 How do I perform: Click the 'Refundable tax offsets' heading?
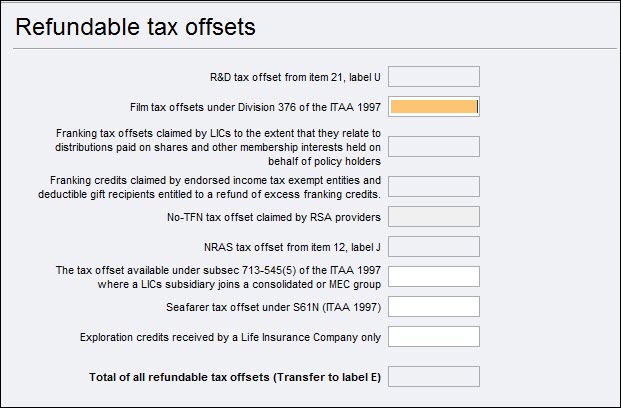click(x=135, y=28)
